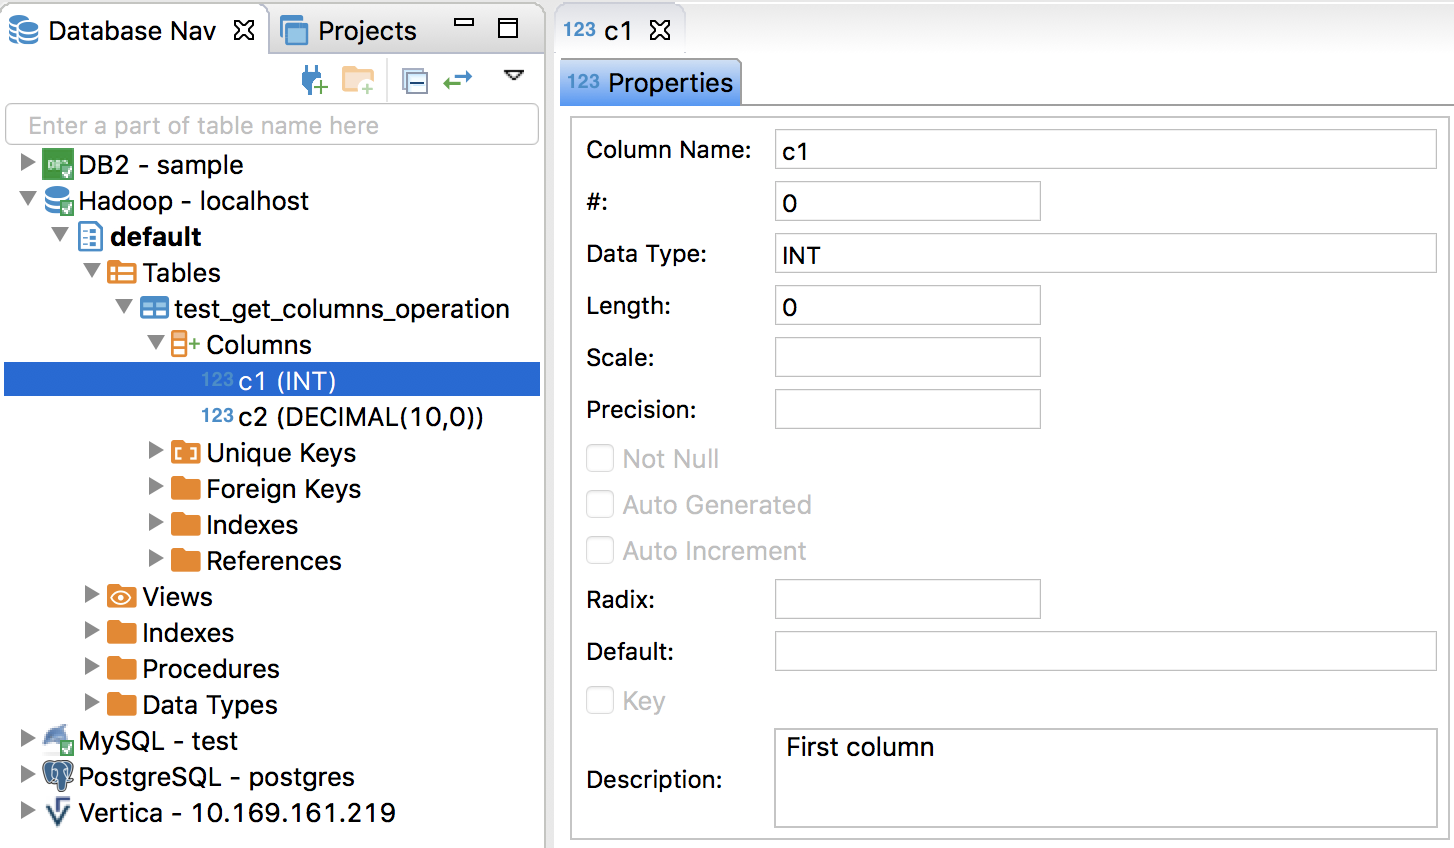Screen dimensions: 1454x848
Task: Collapse the test_get_columns_operation table node
Action: 124,307
